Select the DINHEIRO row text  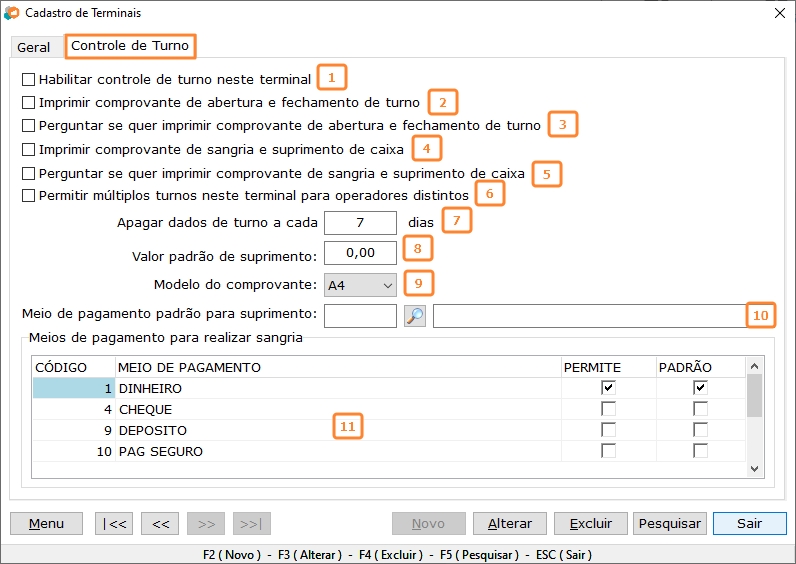(x=150, y=388)
